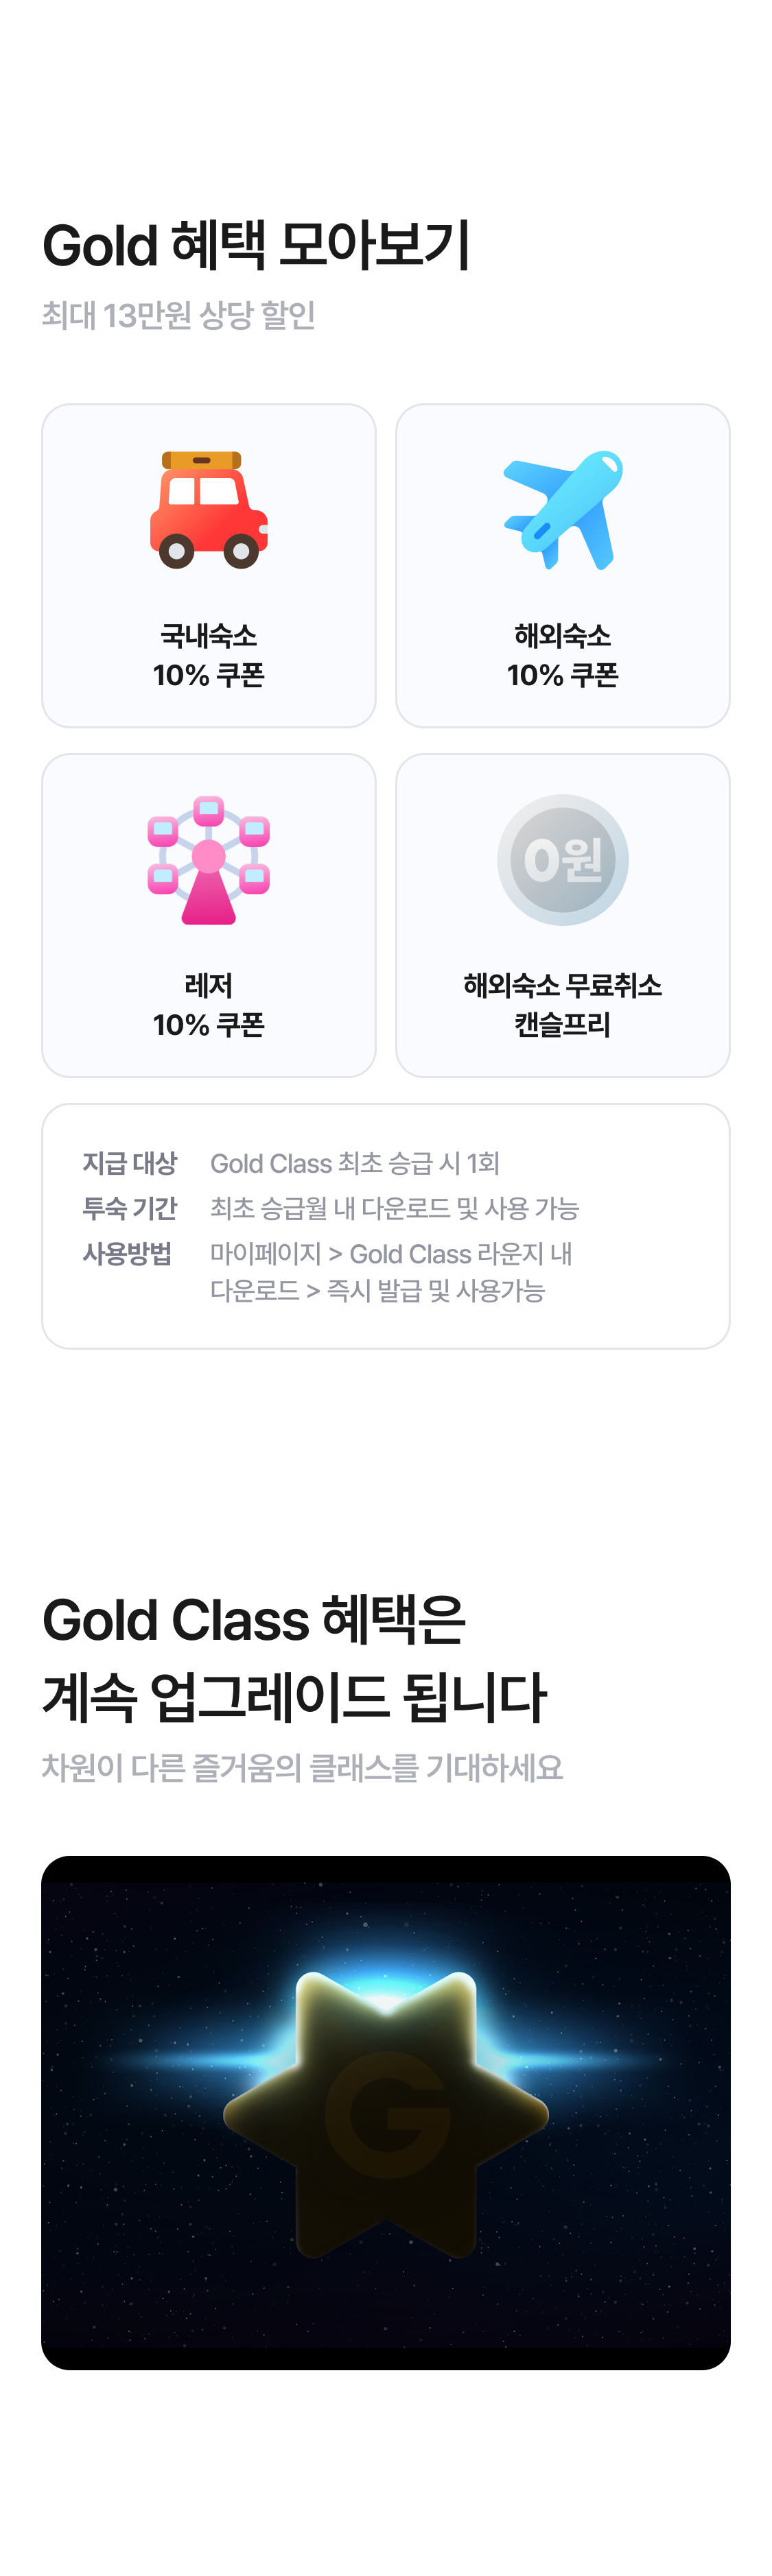Image resolution: width=772 pixels, height=2576 pixels.
Task: Select the pink Ferris wheel icon
Action: click(x=208, y=860)
